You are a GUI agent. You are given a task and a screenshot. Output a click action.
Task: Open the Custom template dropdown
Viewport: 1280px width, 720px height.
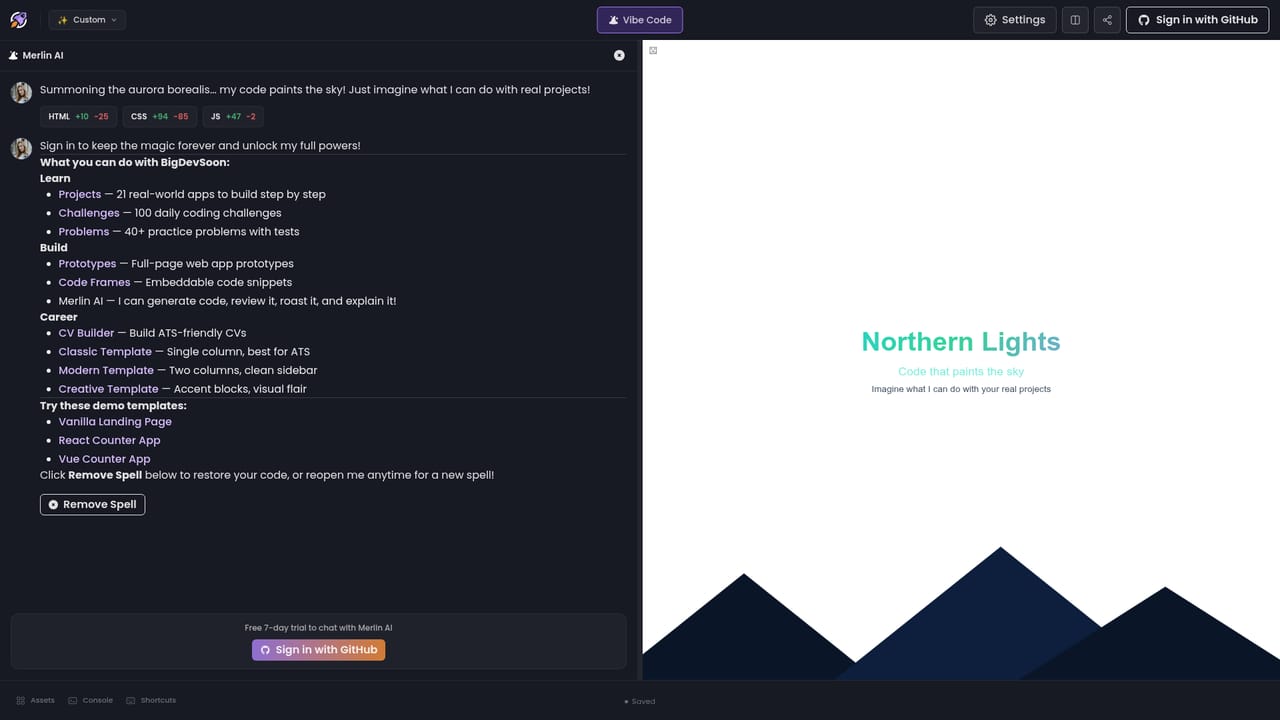coord(87,20)
